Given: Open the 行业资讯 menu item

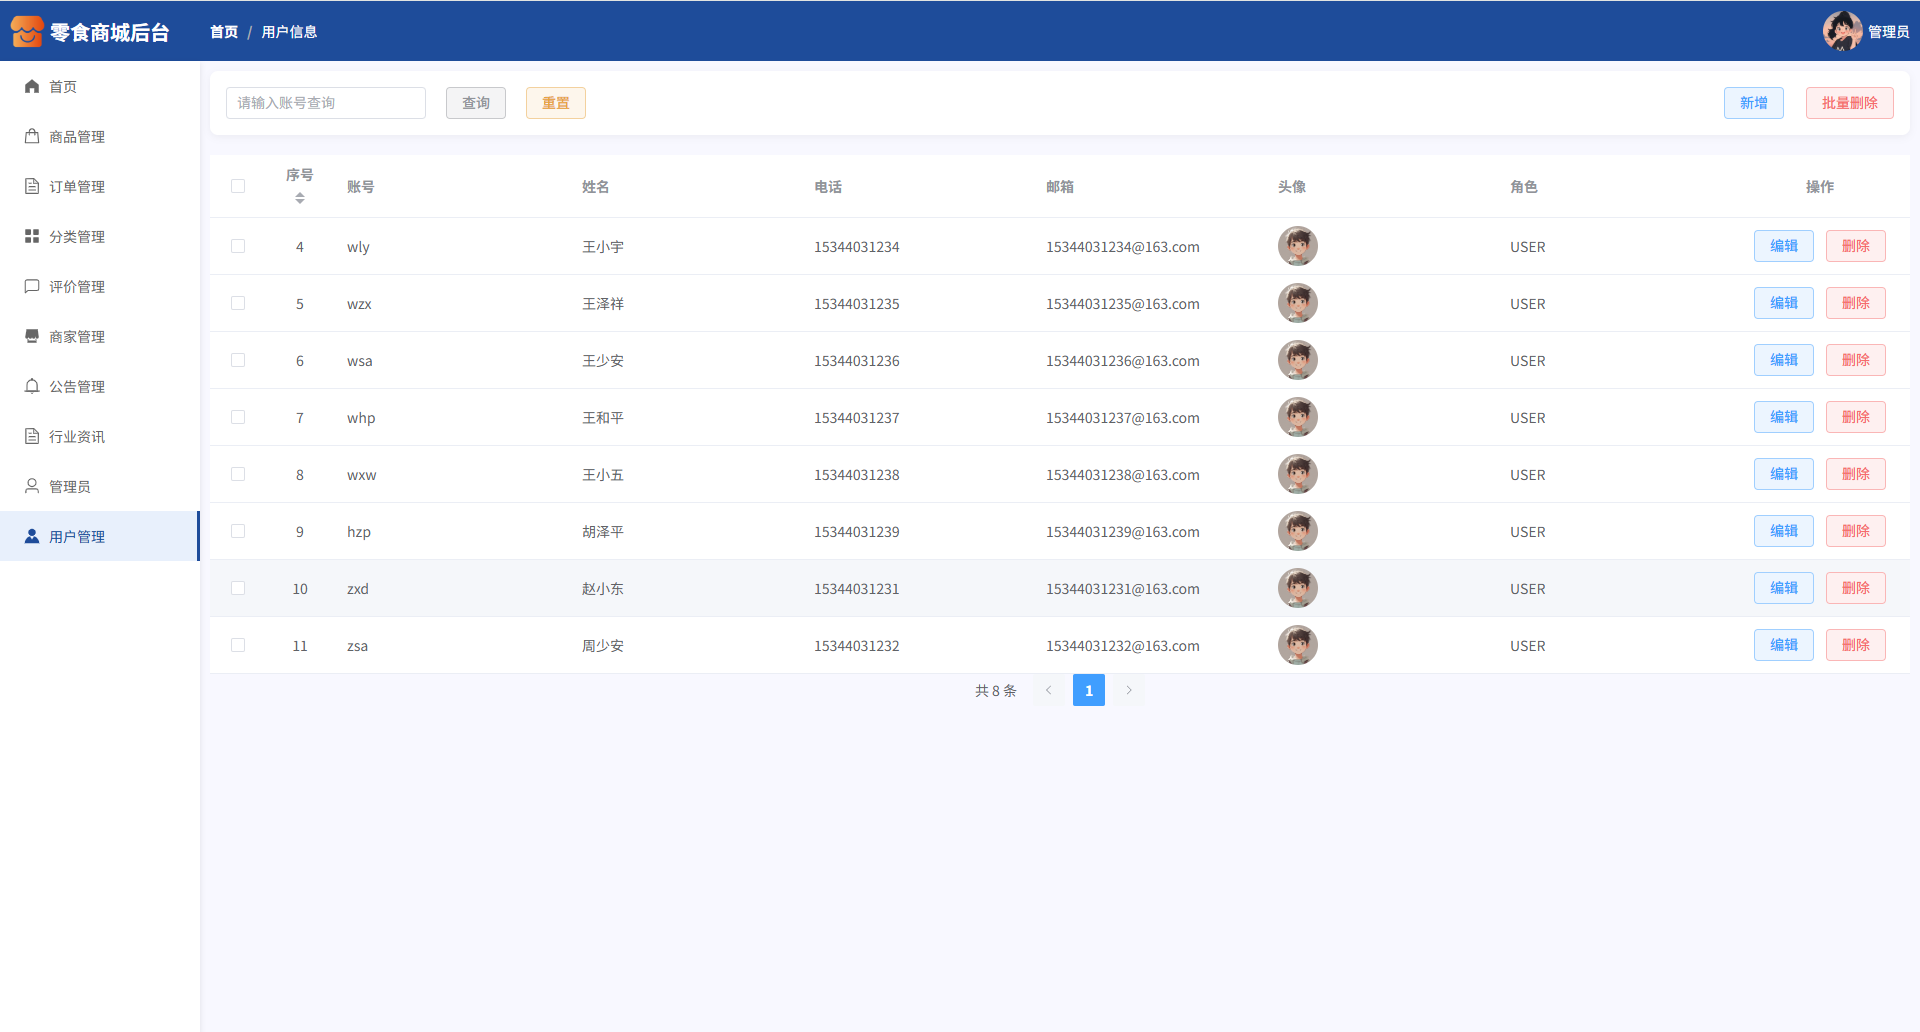Looking at the screenshot, I should [x=76, y=437].
